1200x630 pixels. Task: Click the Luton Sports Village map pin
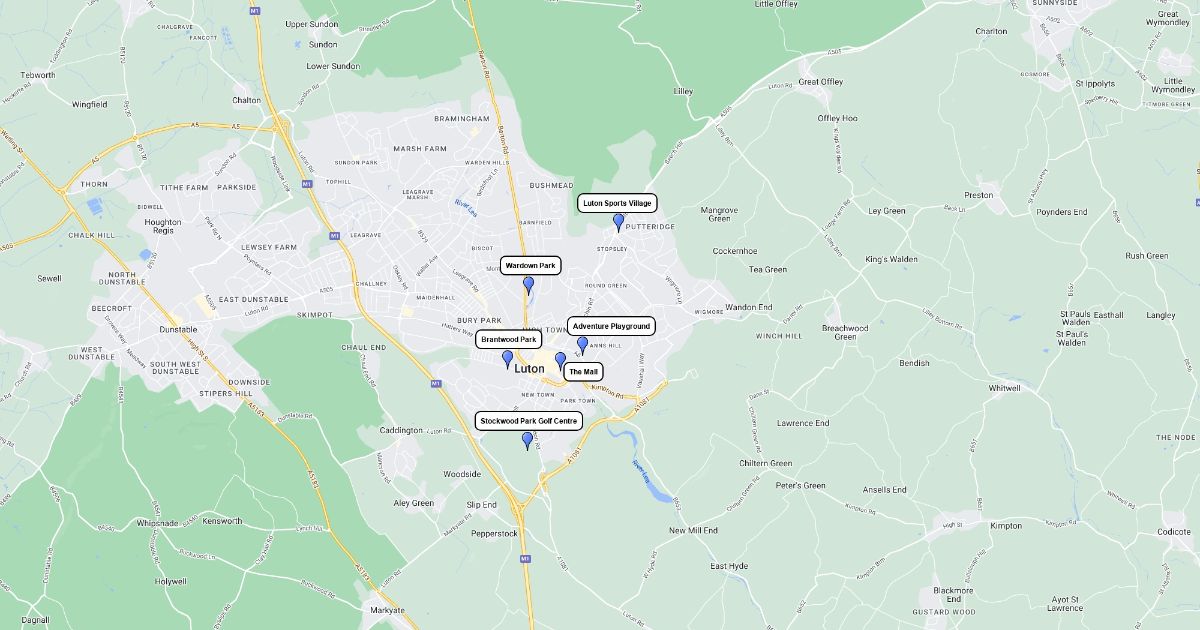click(618, 222)
